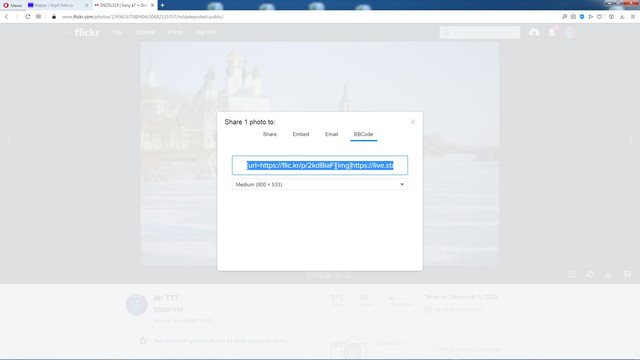Click the flickr logo

(82, 32)
